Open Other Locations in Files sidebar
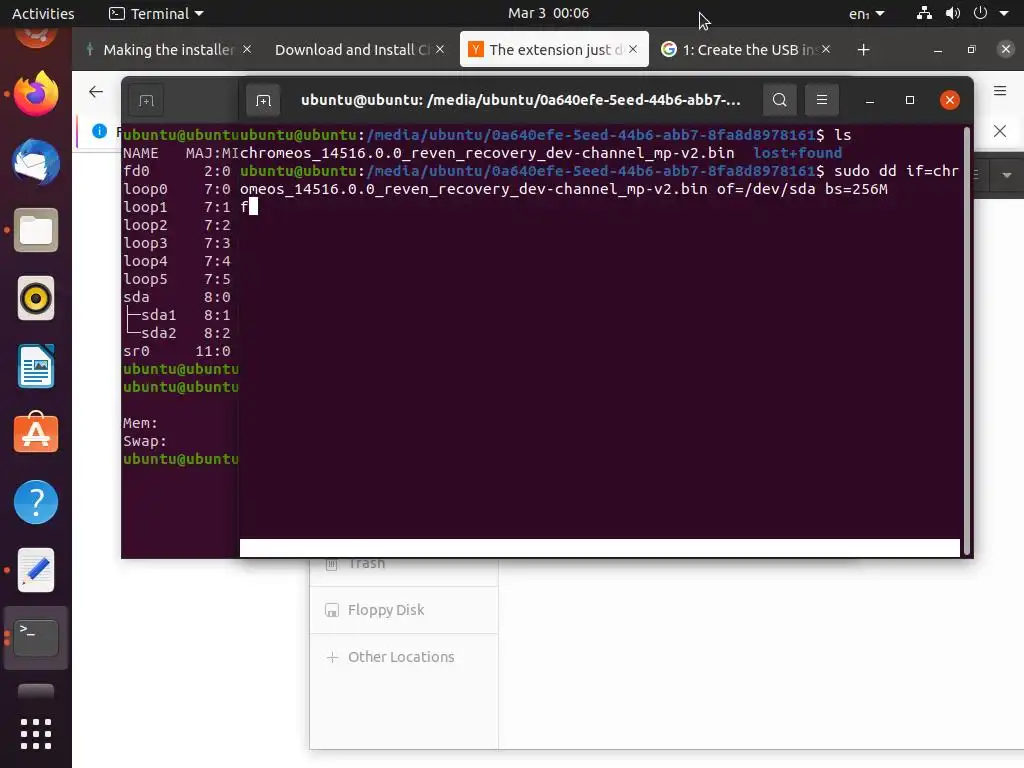This screenshot has width=1024, height=768. pos(404,657)
